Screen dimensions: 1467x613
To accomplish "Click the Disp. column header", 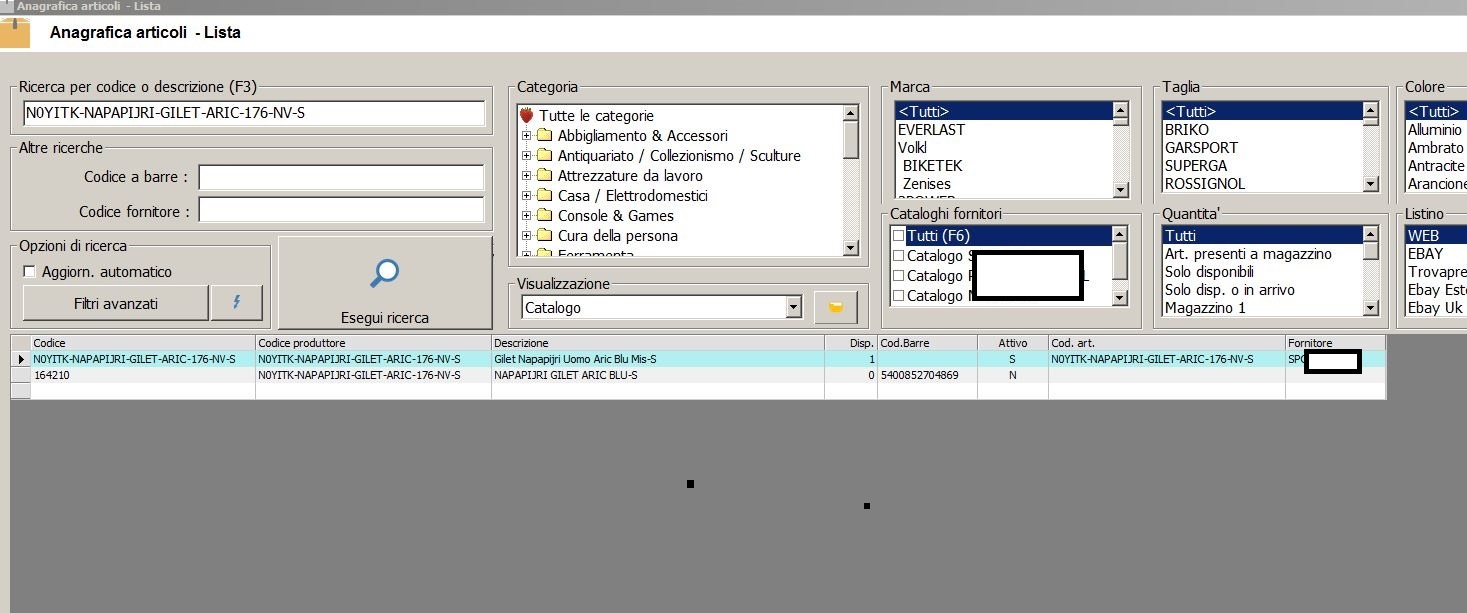I will coord(851,343).
